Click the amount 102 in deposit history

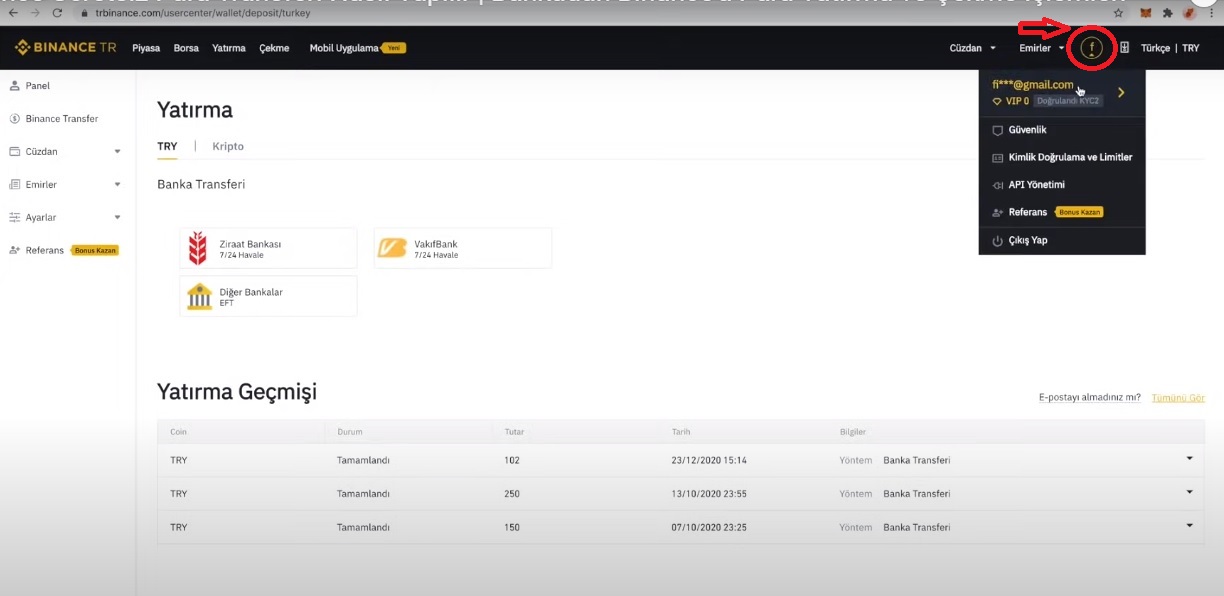pos(512,460)
